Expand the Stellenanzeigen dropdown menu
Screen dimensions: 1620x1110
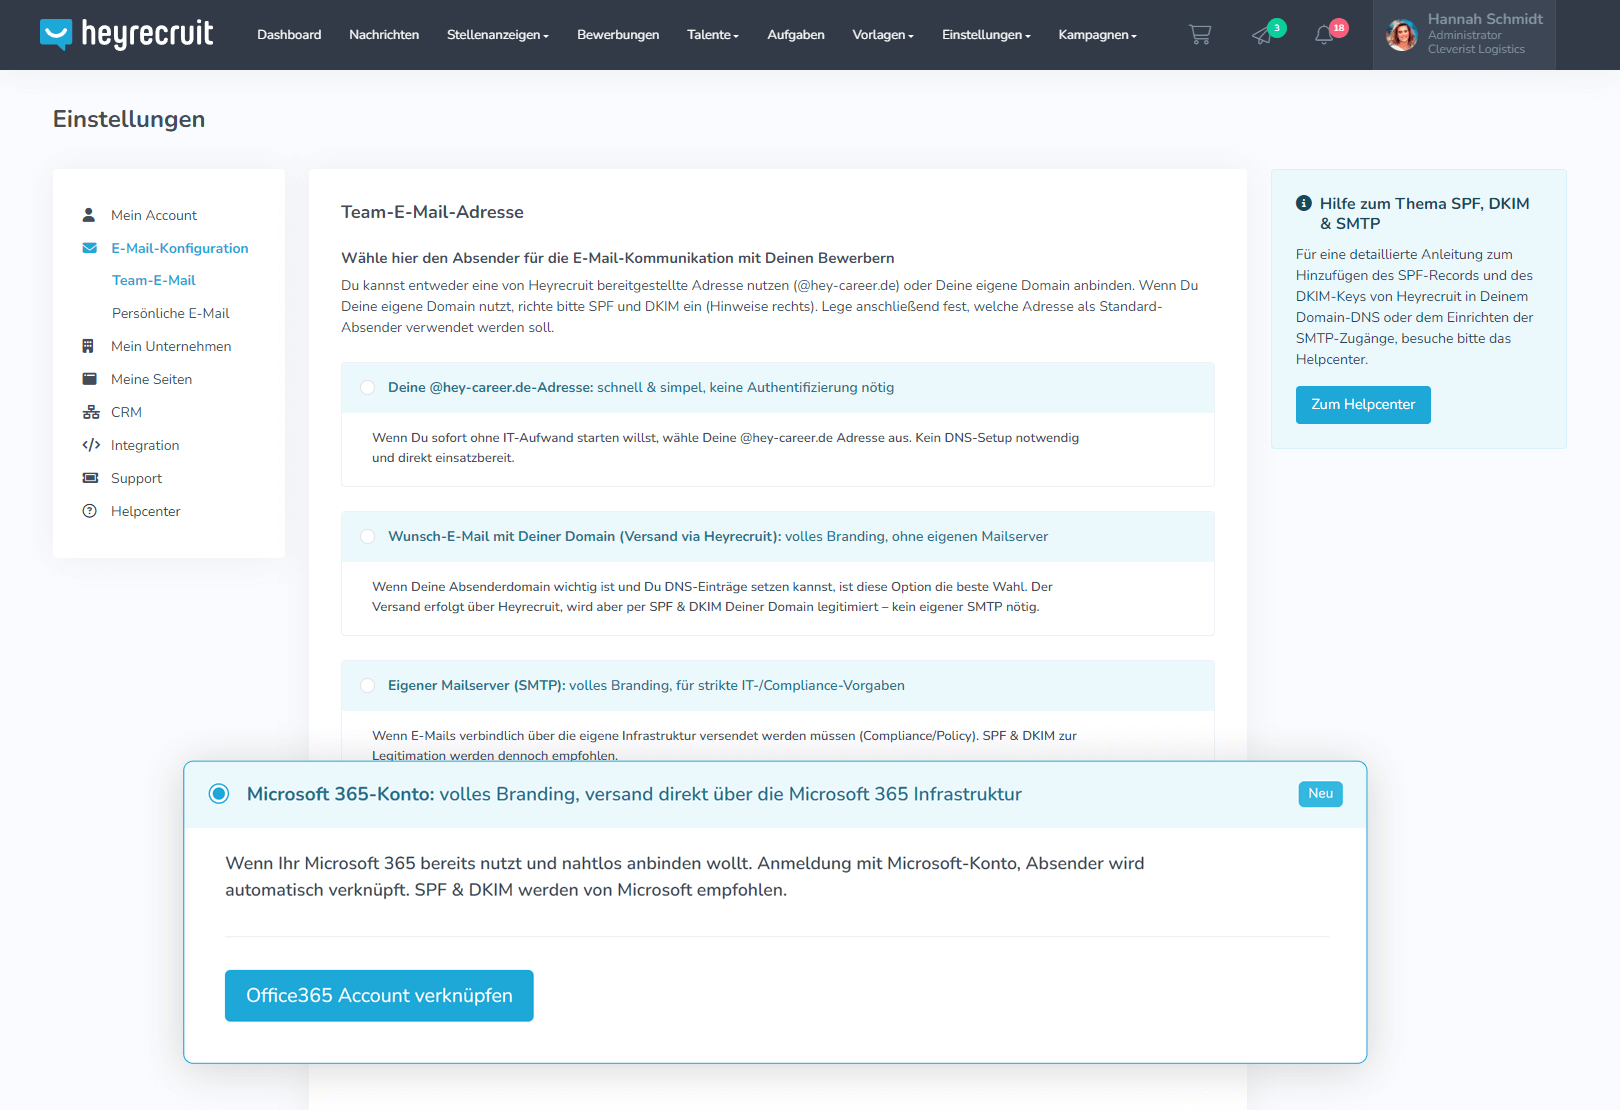497,35
